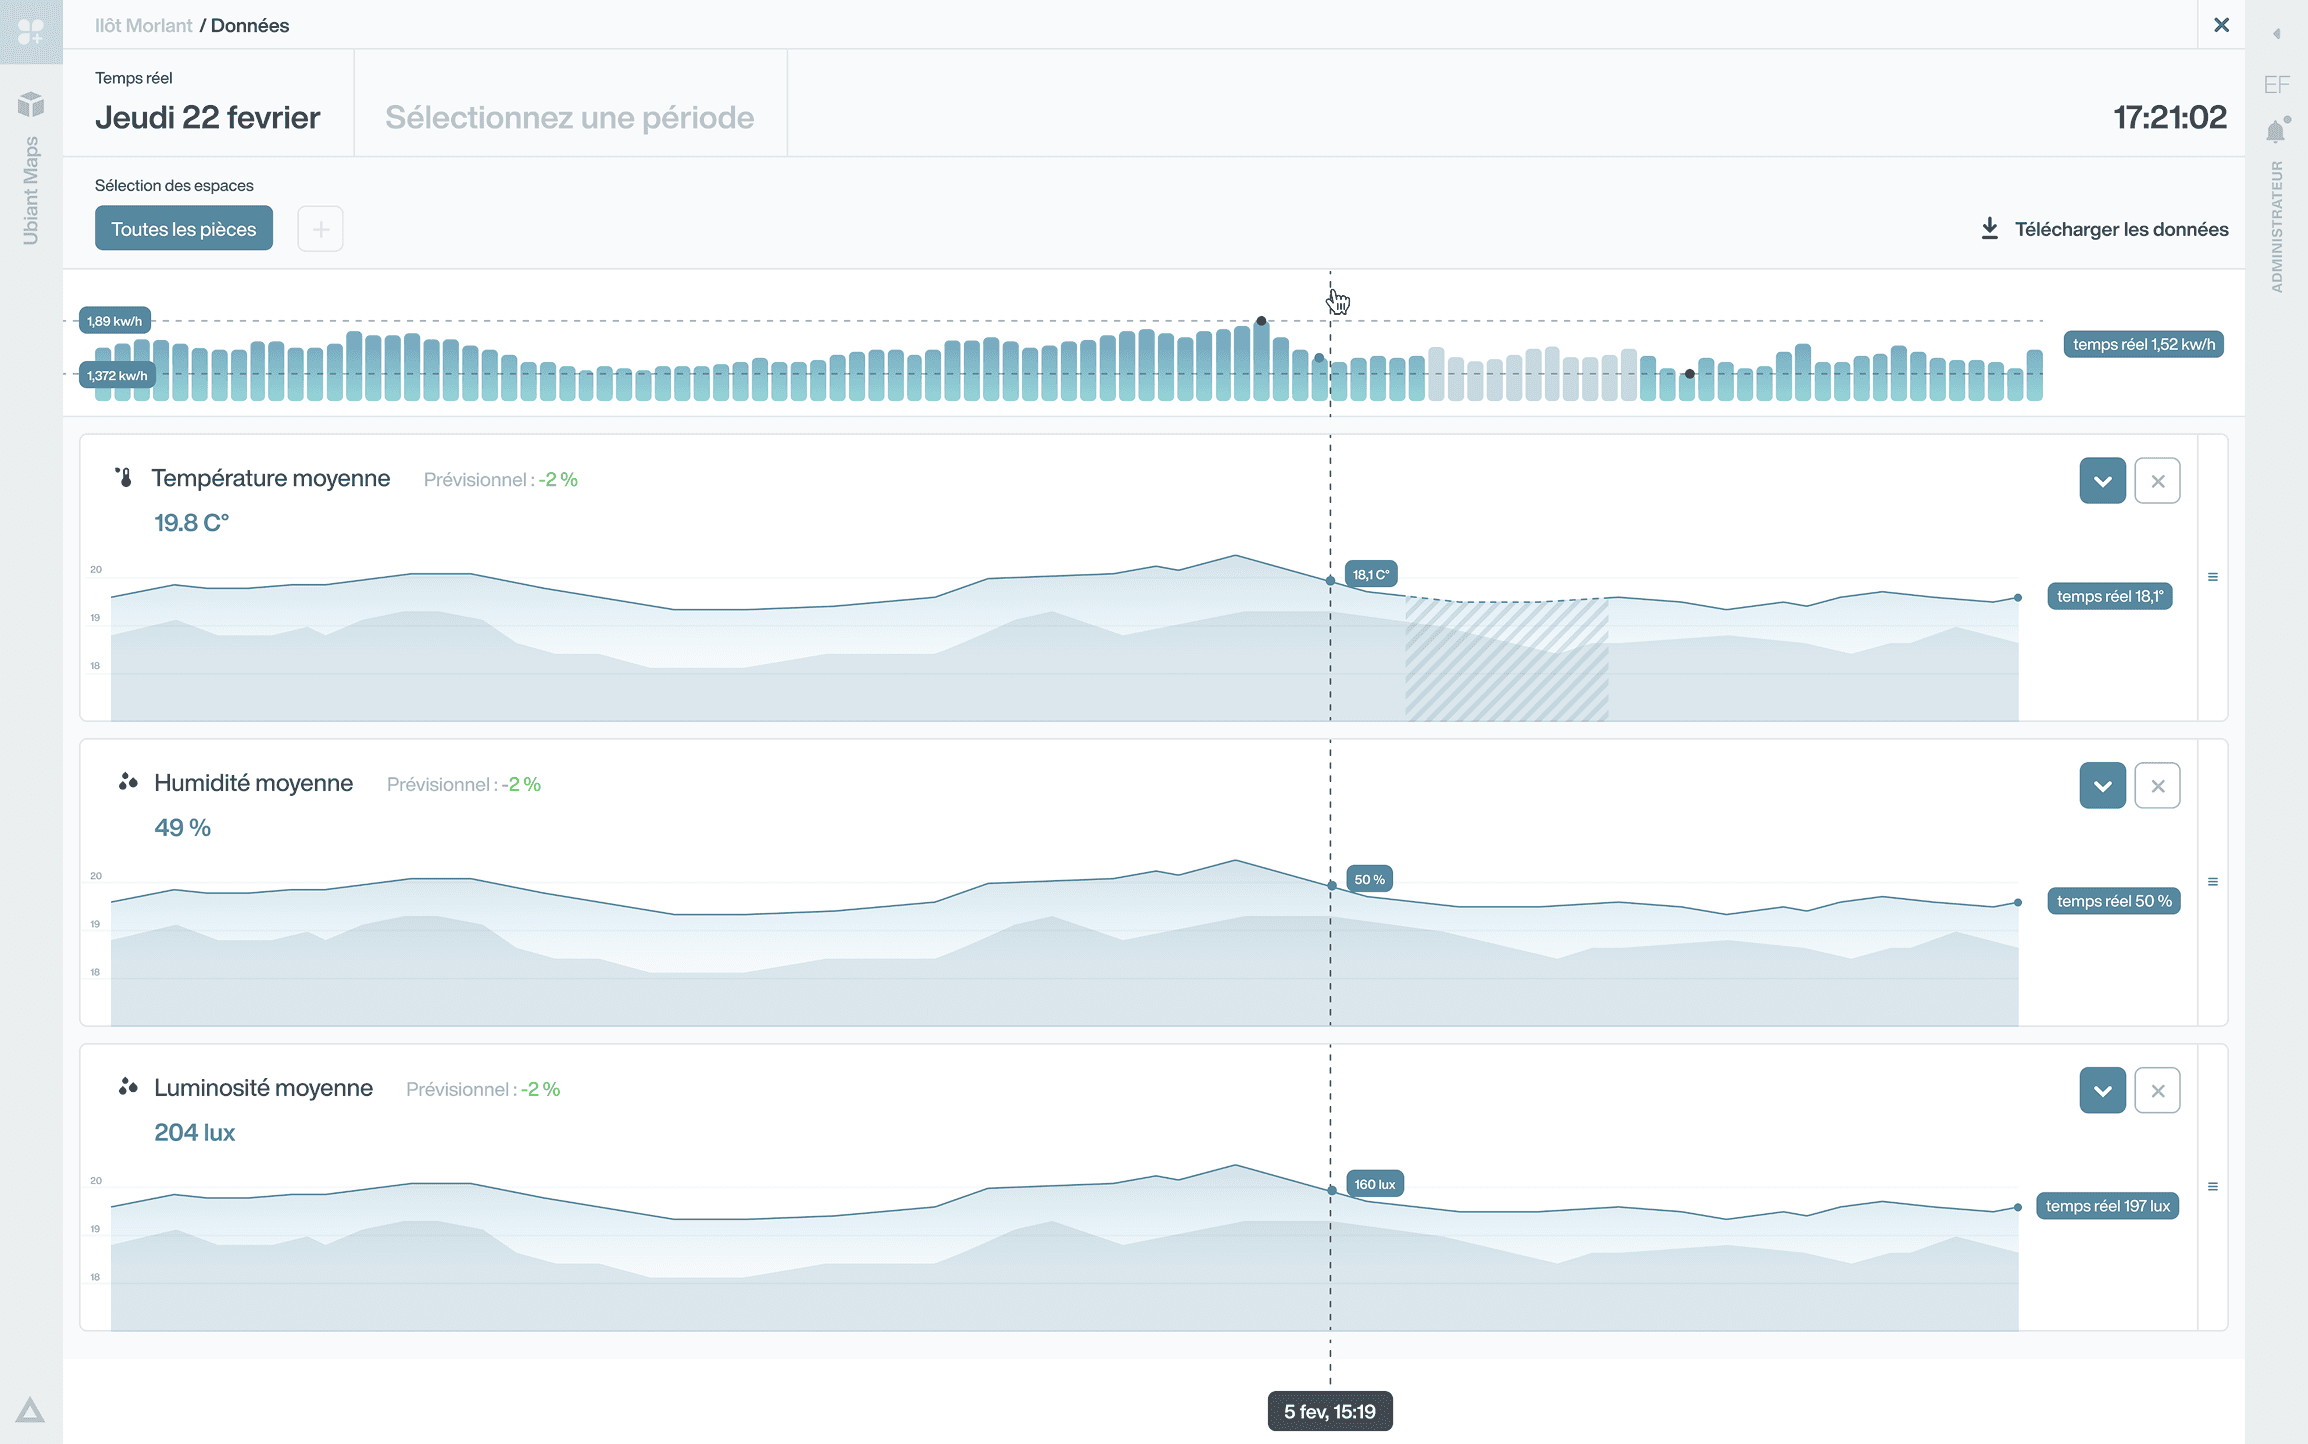Expand the Température moyenne chevron

pyautogui.click(x=2102, y=481)
